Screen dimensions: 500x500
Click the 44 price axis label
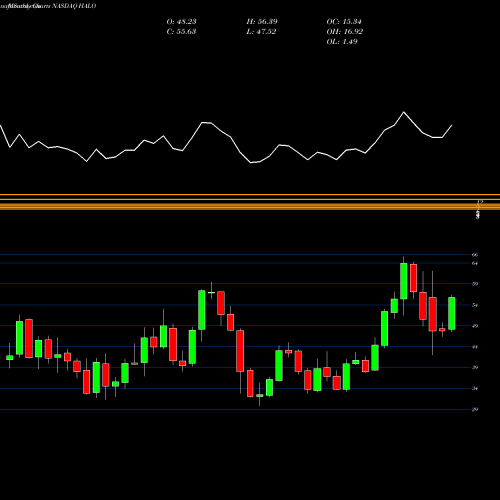point(475,347)
